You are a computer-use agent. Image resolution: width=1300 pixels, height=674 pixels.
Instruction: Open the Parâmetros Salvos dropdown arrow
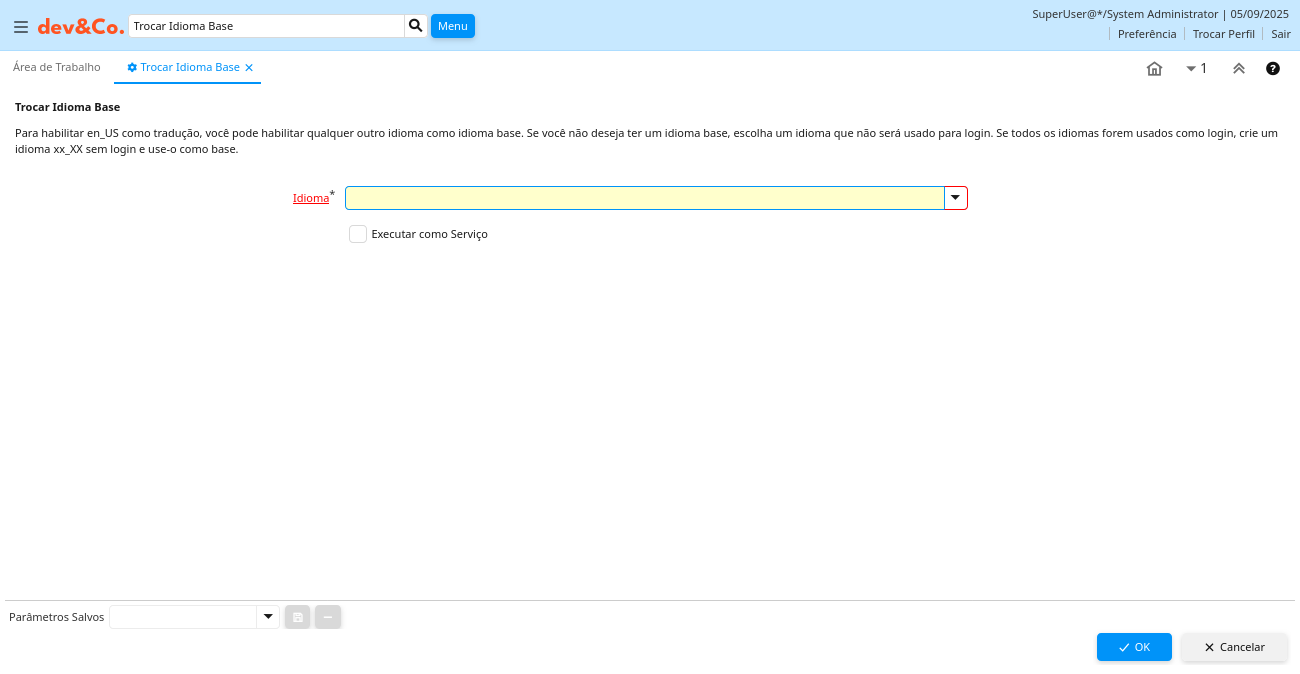[x=267, y=617]
